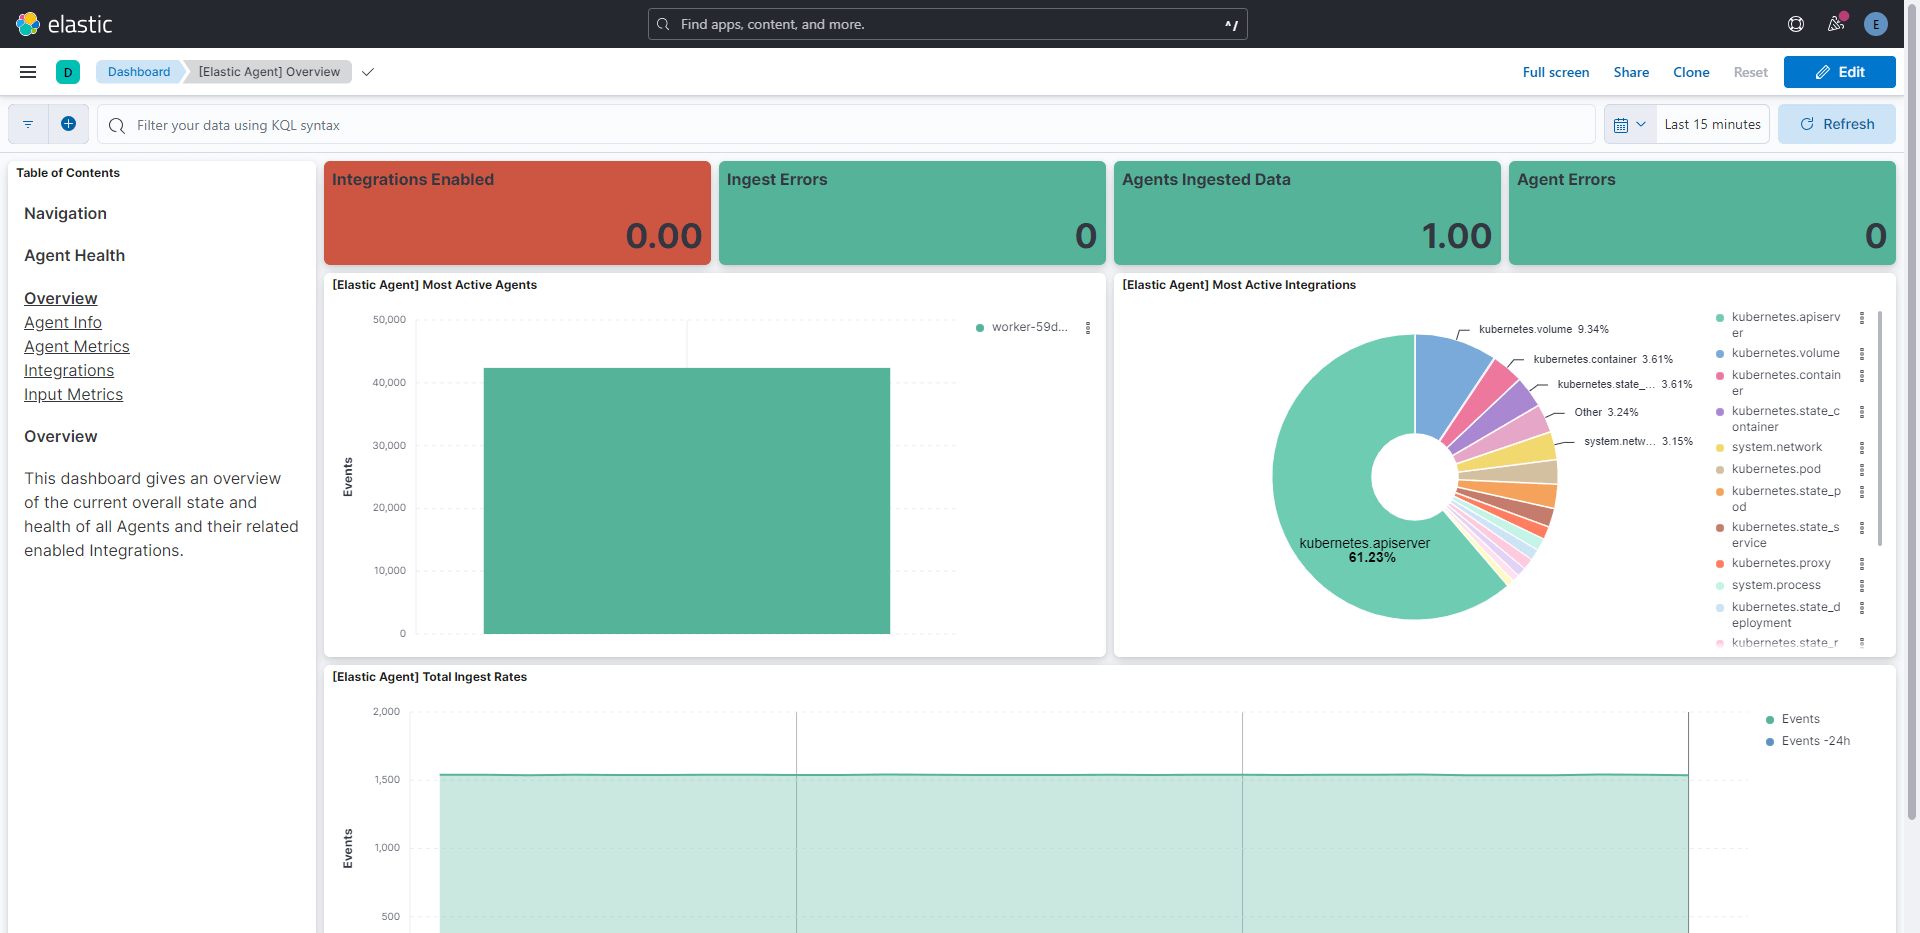The width and height of the screenshot is (1920, 933).
Task: Click the Agent Errors metric tile
Action: pos(1702,213)
